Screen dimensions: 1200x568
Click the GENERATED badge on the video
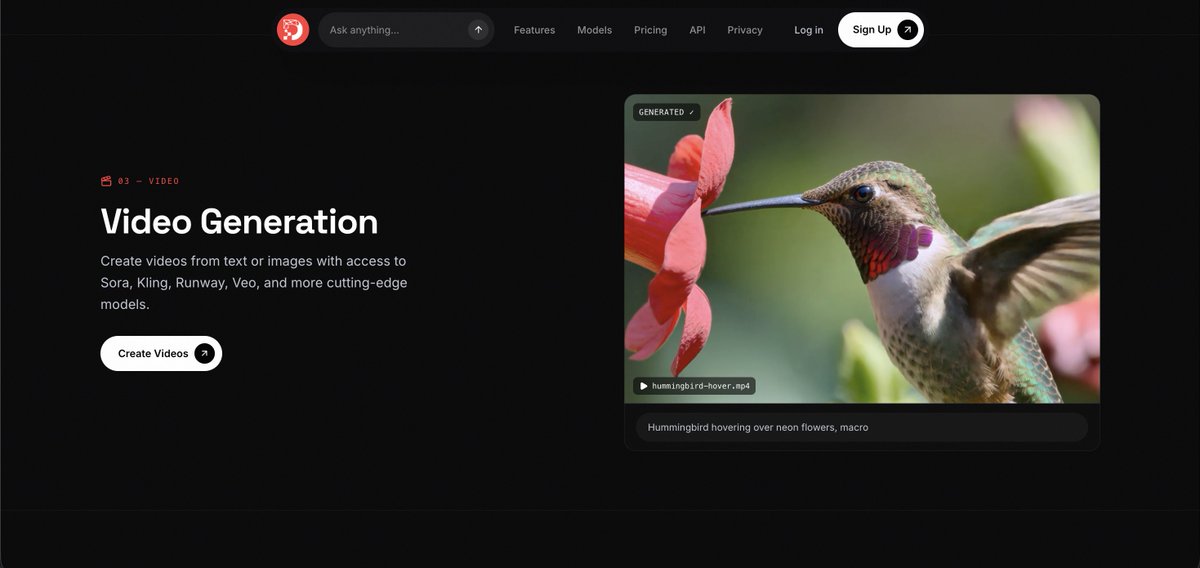point(666,112)
